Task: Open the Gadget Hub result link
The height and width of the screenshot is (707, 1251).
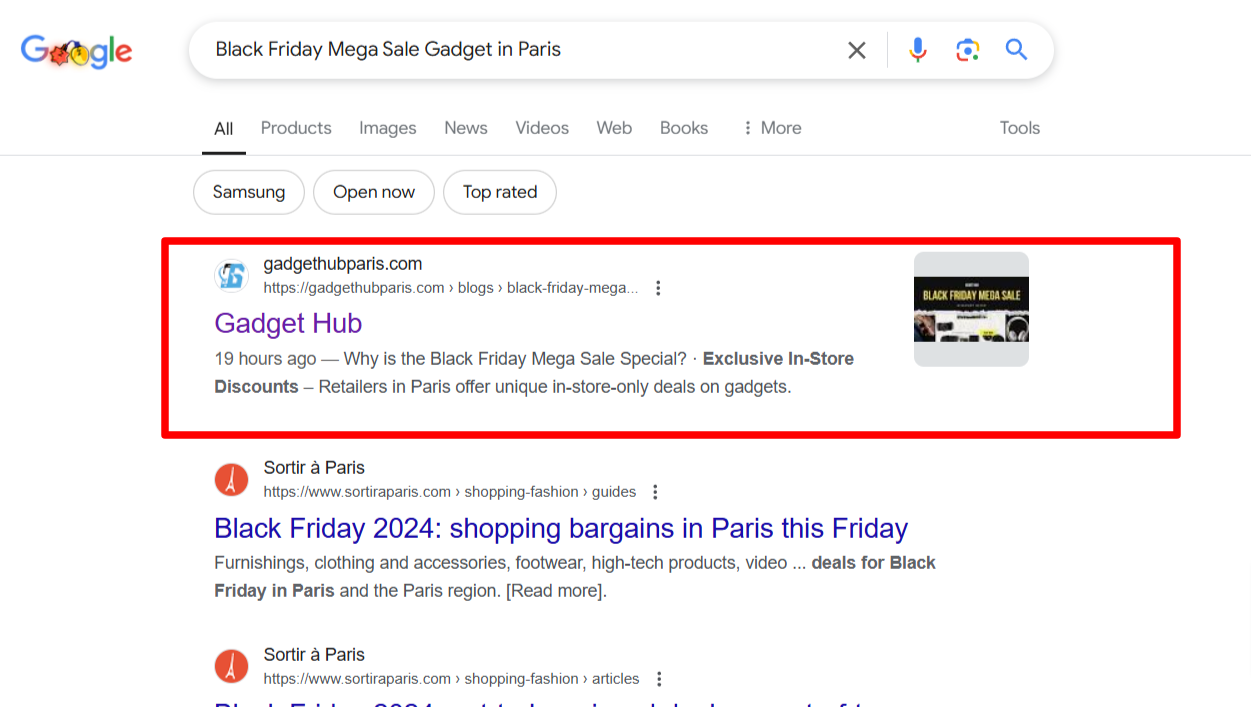Action: [x=288, y=323]
